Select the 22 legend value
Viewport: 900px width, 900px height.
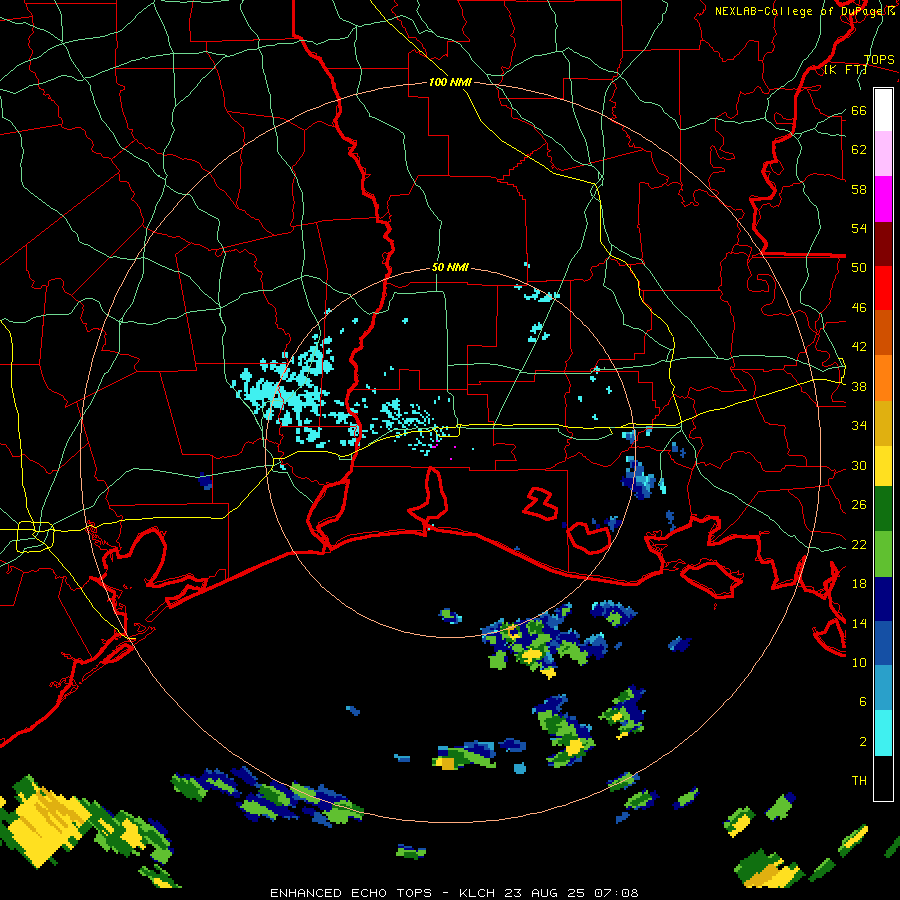(x=859, y=544)
